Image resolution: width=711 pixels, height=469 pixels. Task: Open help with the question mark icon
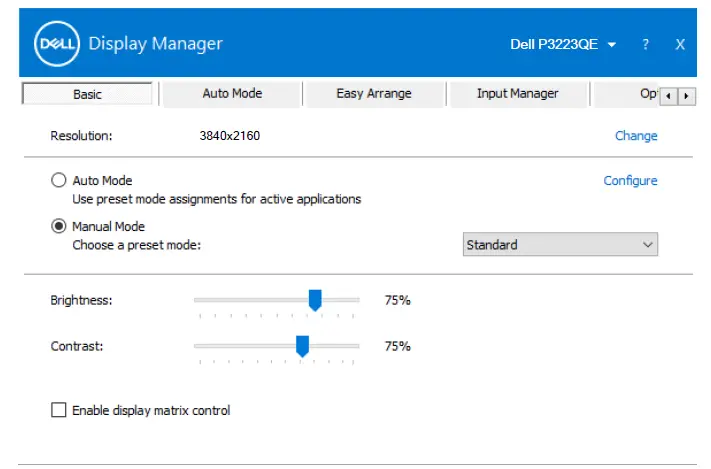pyautogui.click(x=645, y=44)
